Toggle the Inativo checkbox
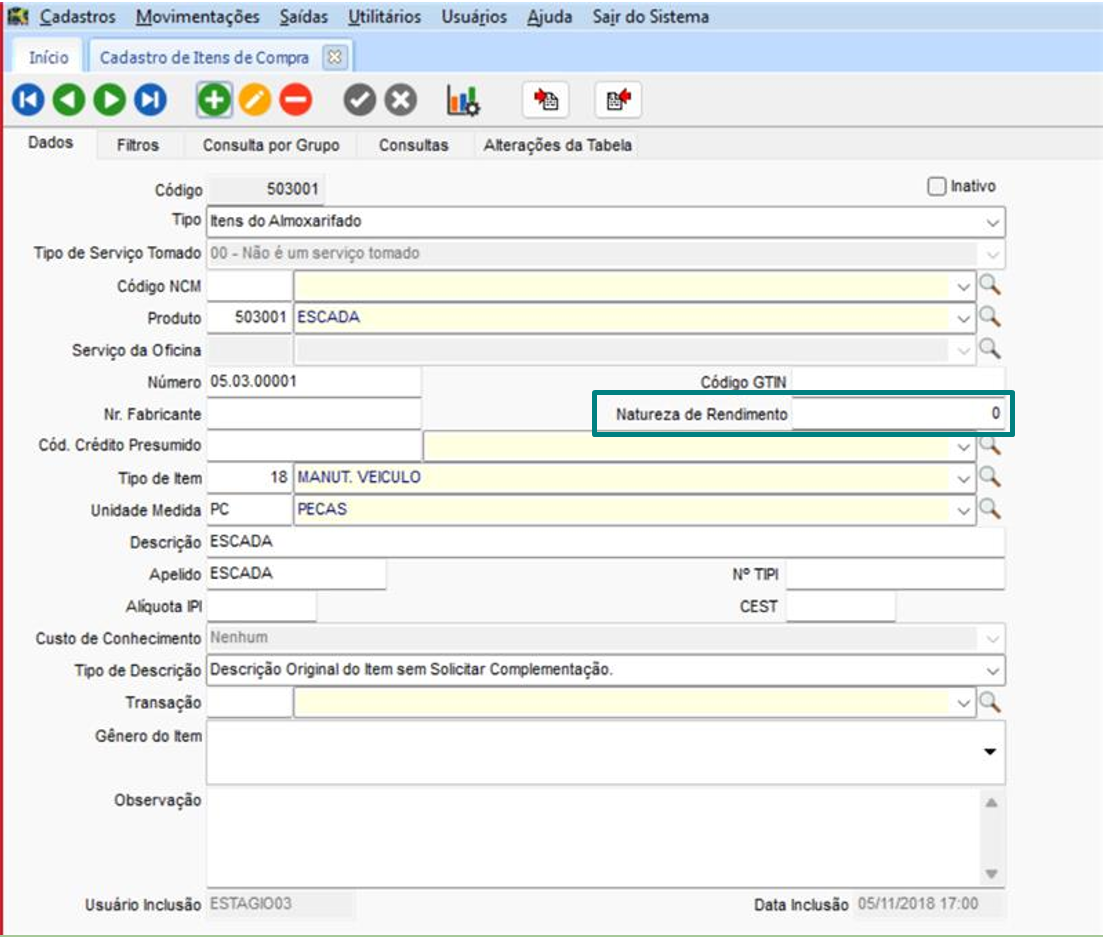 point(937,186)
